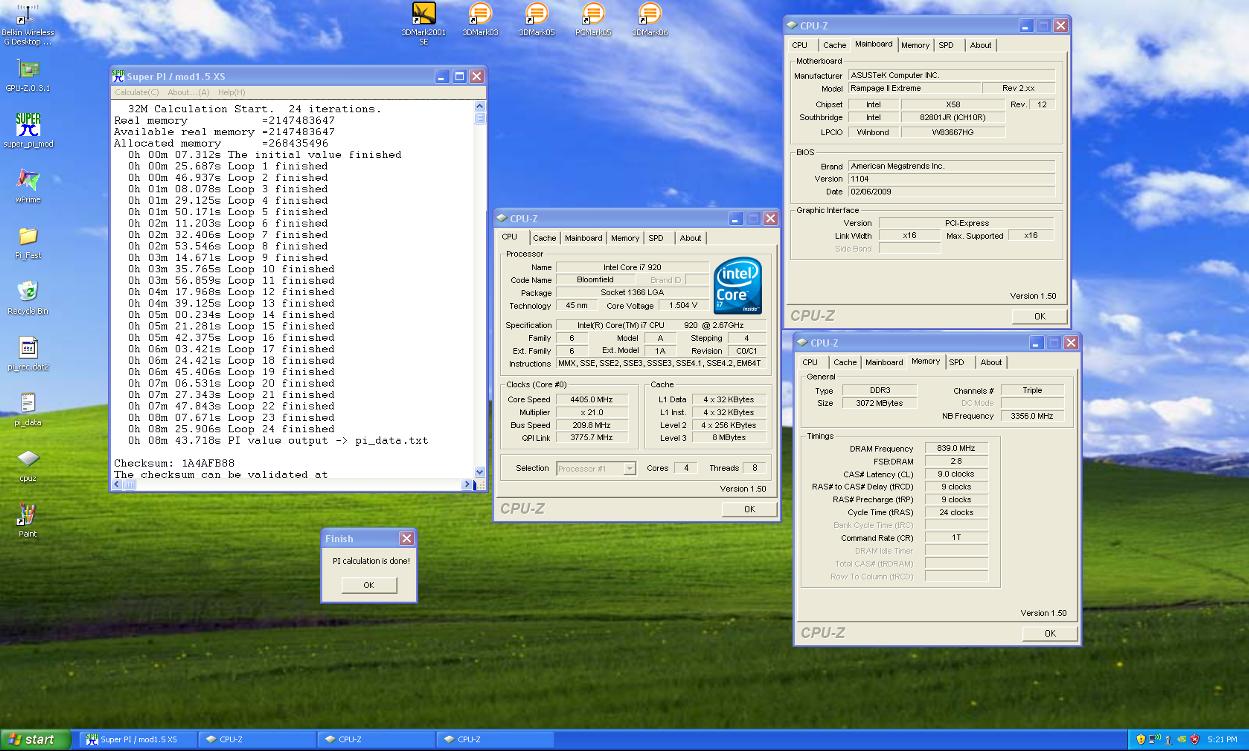The width and height of the screenshot is (1249, 751).
Task: Open the GPU-Z.0.3.1 desktop icon
Action: (x=28, y=75)
